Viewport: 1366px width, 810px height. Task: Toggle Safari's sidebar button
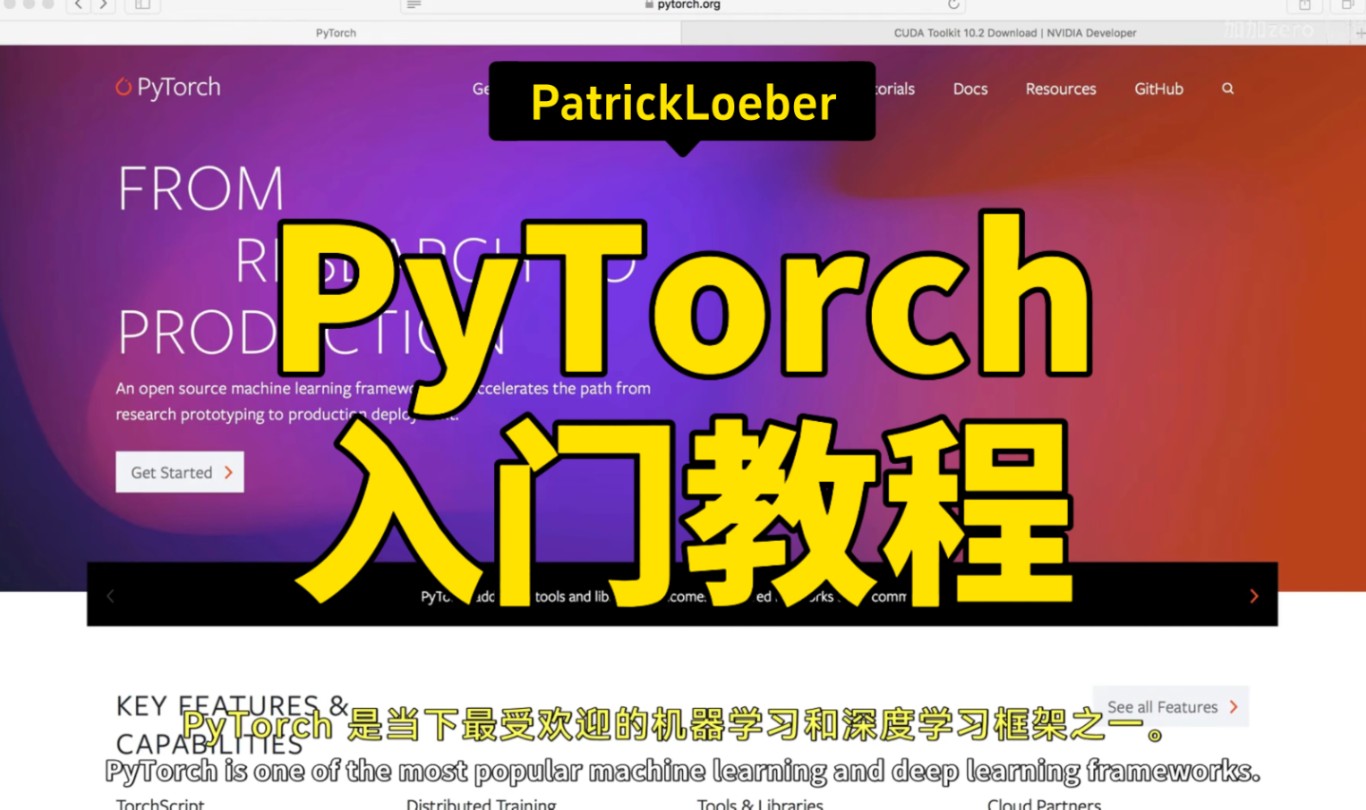click(x=141, y=5)
